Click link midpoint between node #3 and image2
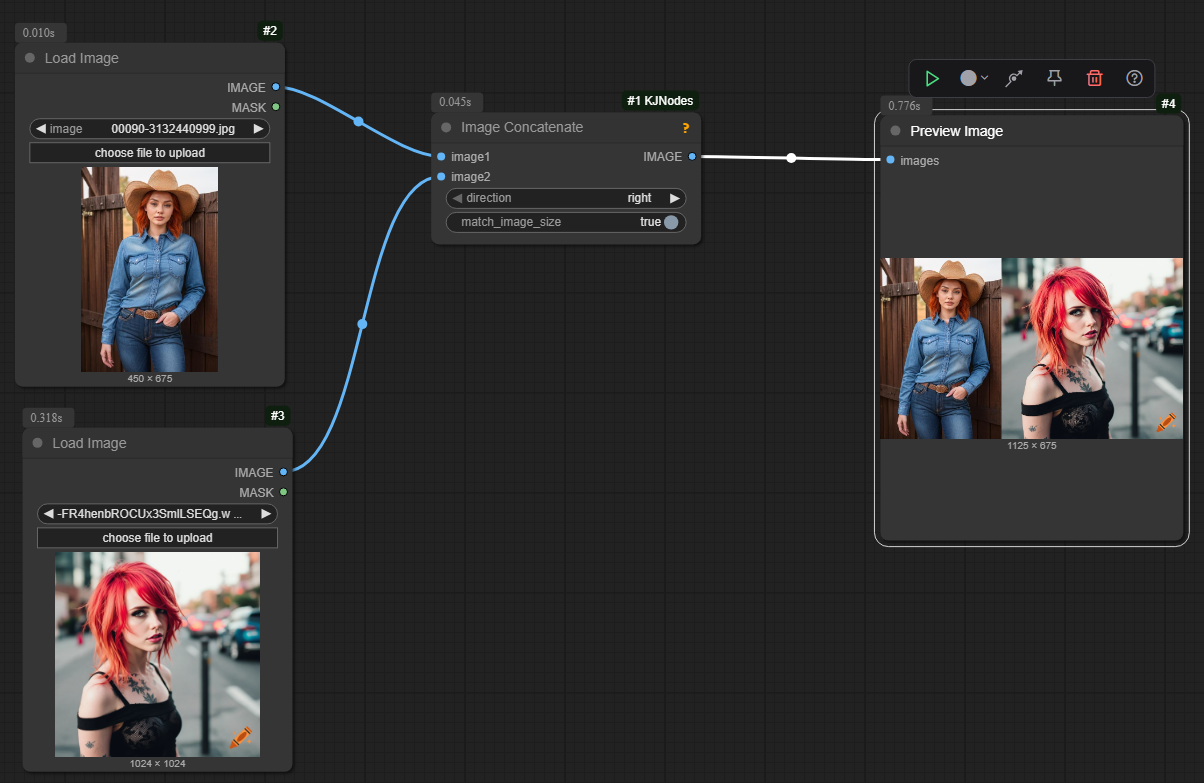This screenshot has height=783, width=1204. [362, 324]
